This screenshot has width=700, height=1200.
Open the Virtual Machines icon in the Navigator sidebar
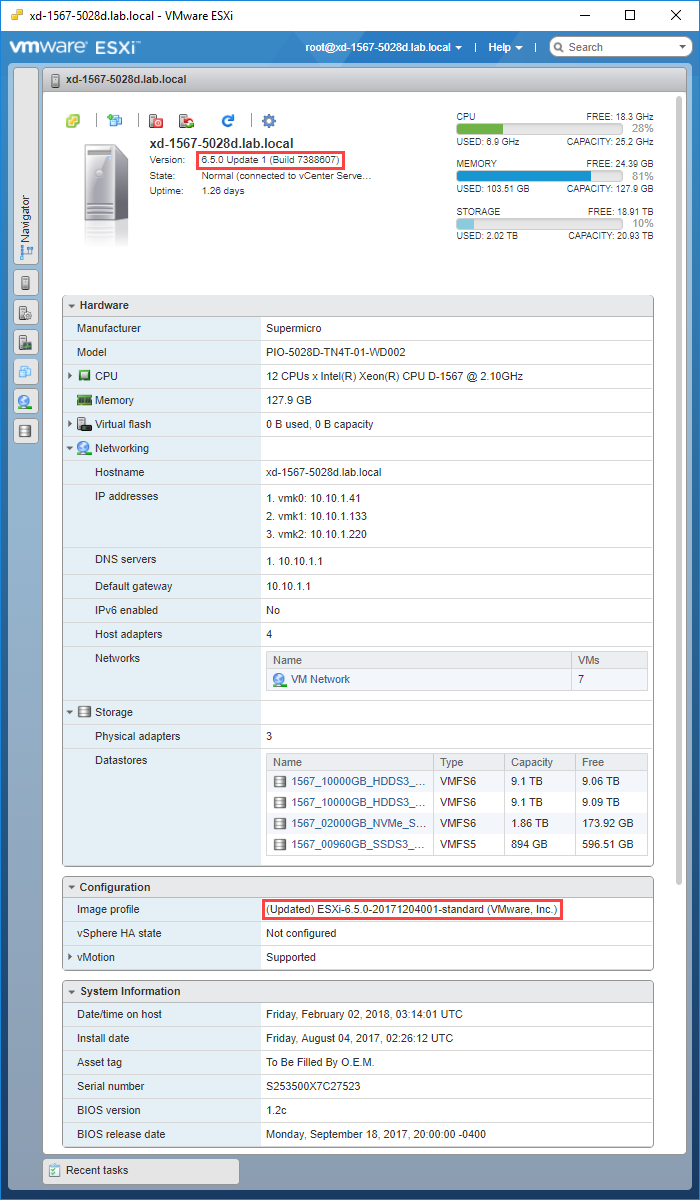(26, 372)
